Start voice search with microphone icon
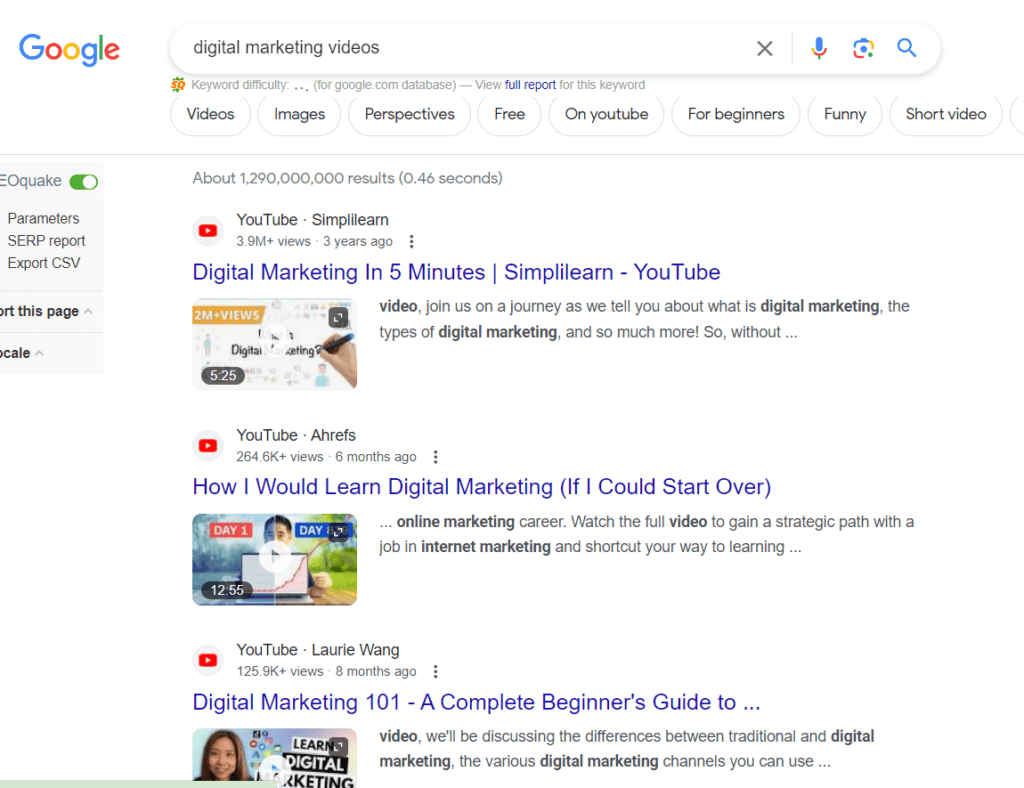This screenshot has width=1024, height=788. (818, 48)
